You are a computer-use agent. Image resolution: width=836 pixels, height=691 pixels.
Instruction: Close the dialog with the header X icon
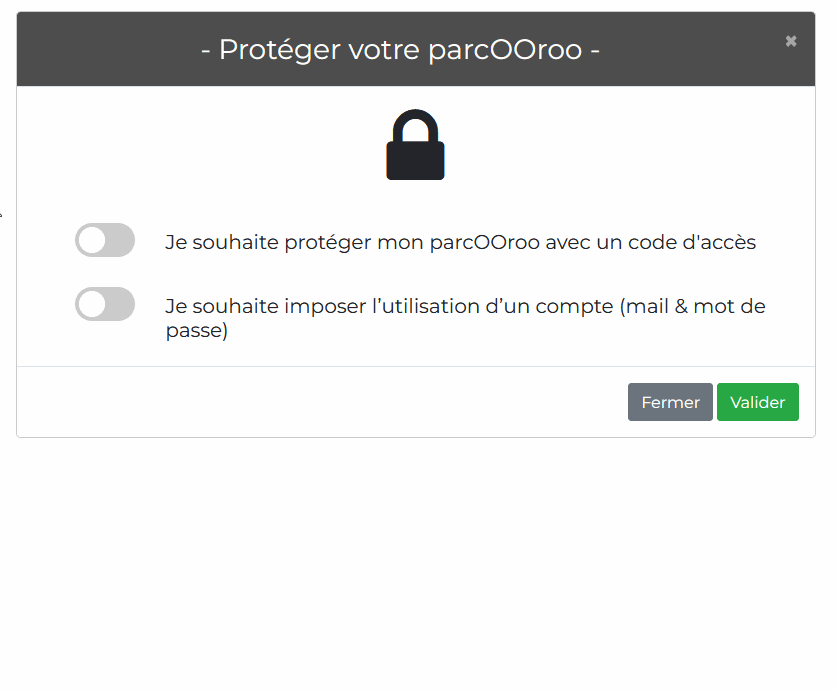[x=791, y=41]
